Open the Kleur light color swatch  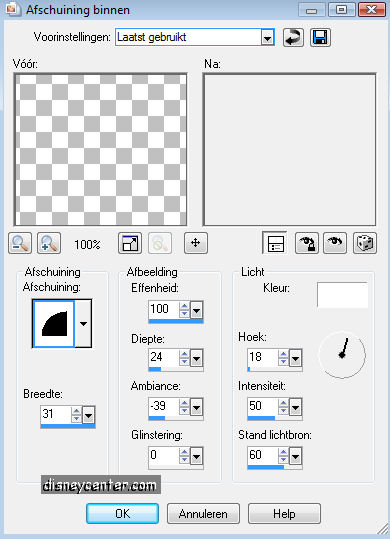[342, 295]
